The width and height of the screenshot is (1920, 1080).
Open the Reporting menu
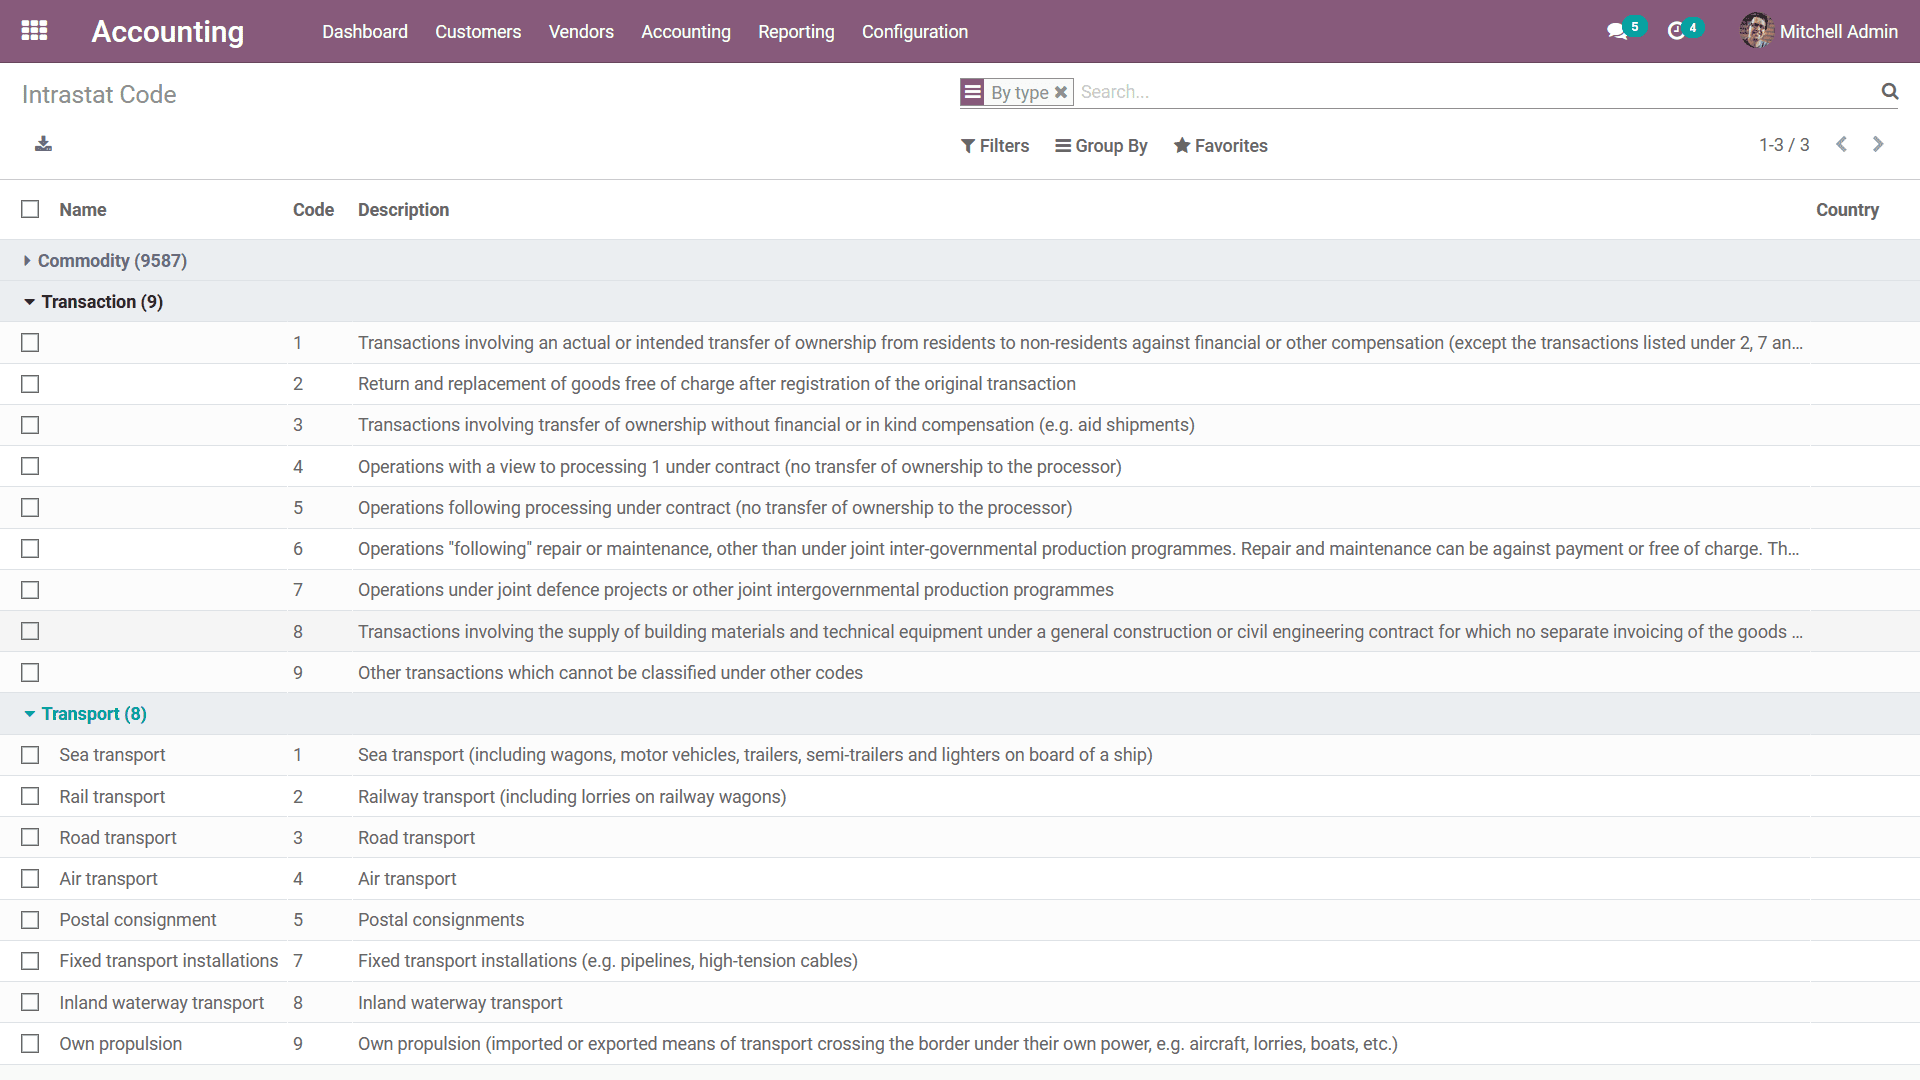click(796, 32)
